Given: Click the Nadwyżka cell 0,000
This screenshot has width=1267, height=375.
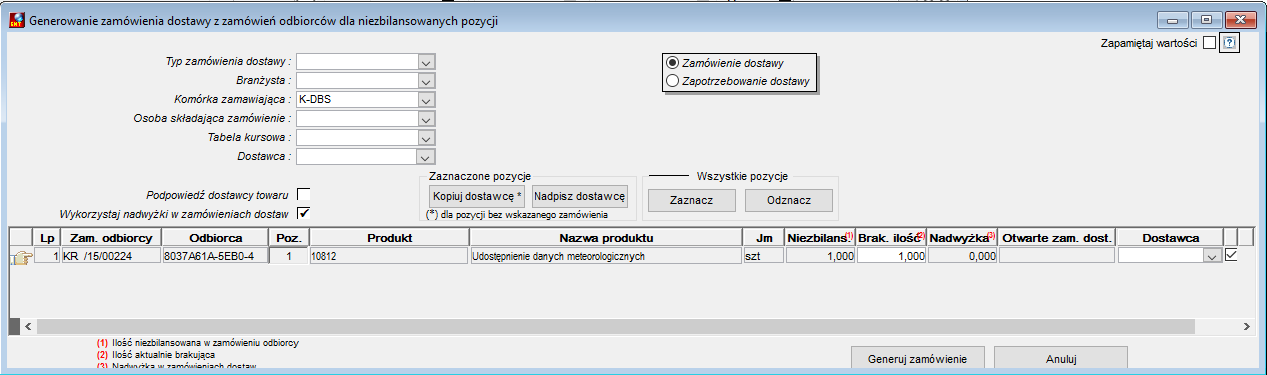Looking at the screenshot, I should (962, 257).
